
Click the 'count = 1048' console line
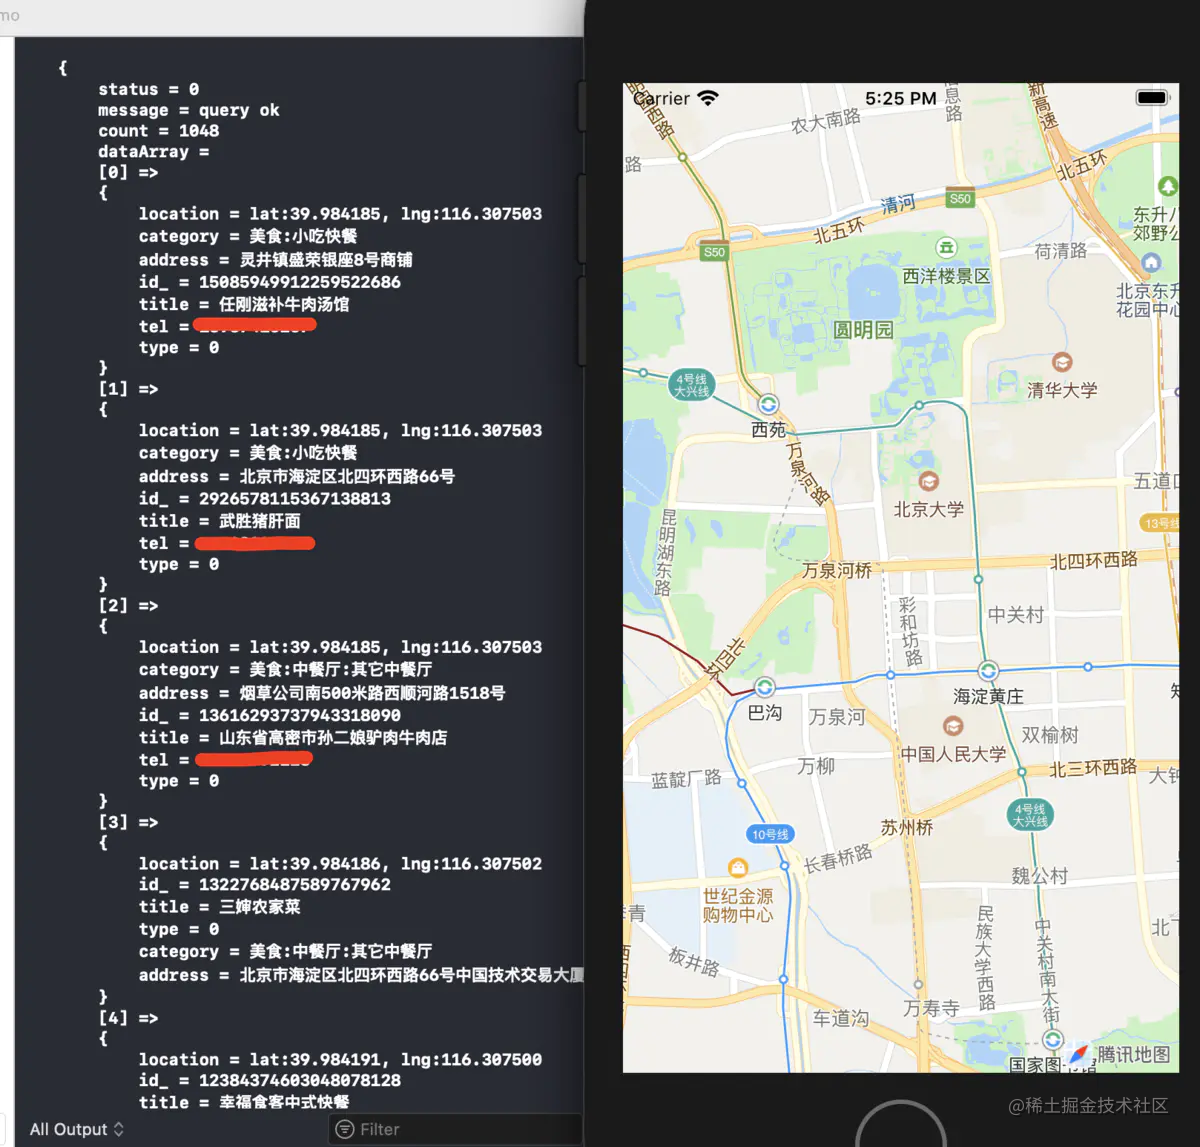tap(158, 131)
